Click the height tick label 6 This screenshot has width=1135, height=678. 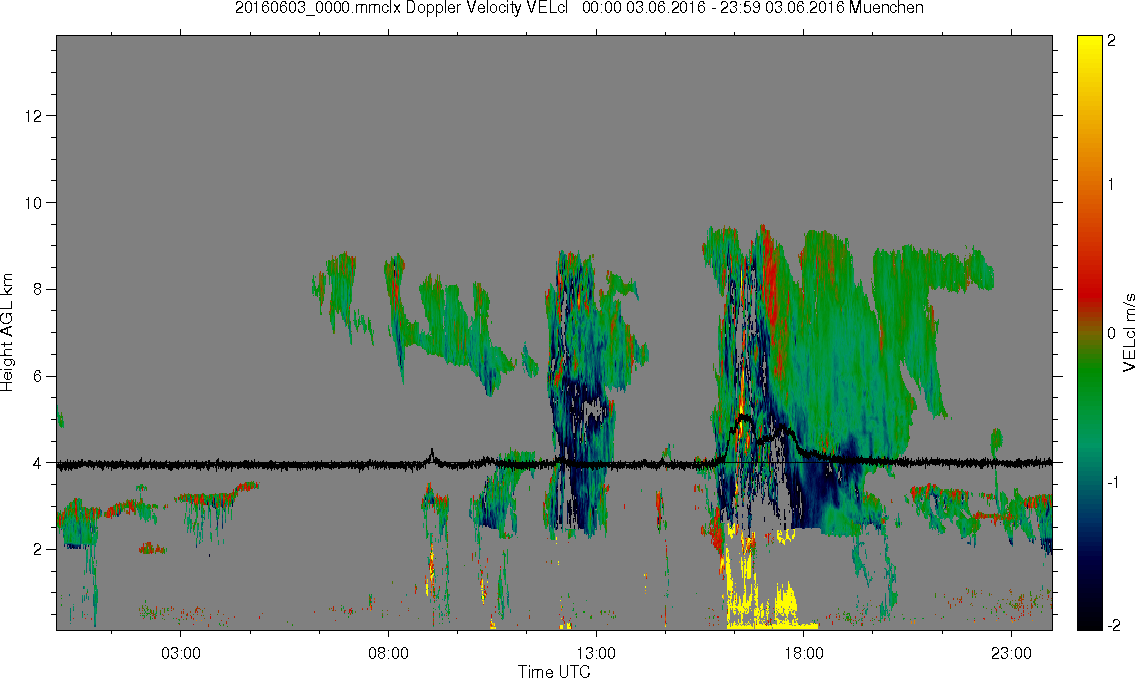(x=38, y=376)
